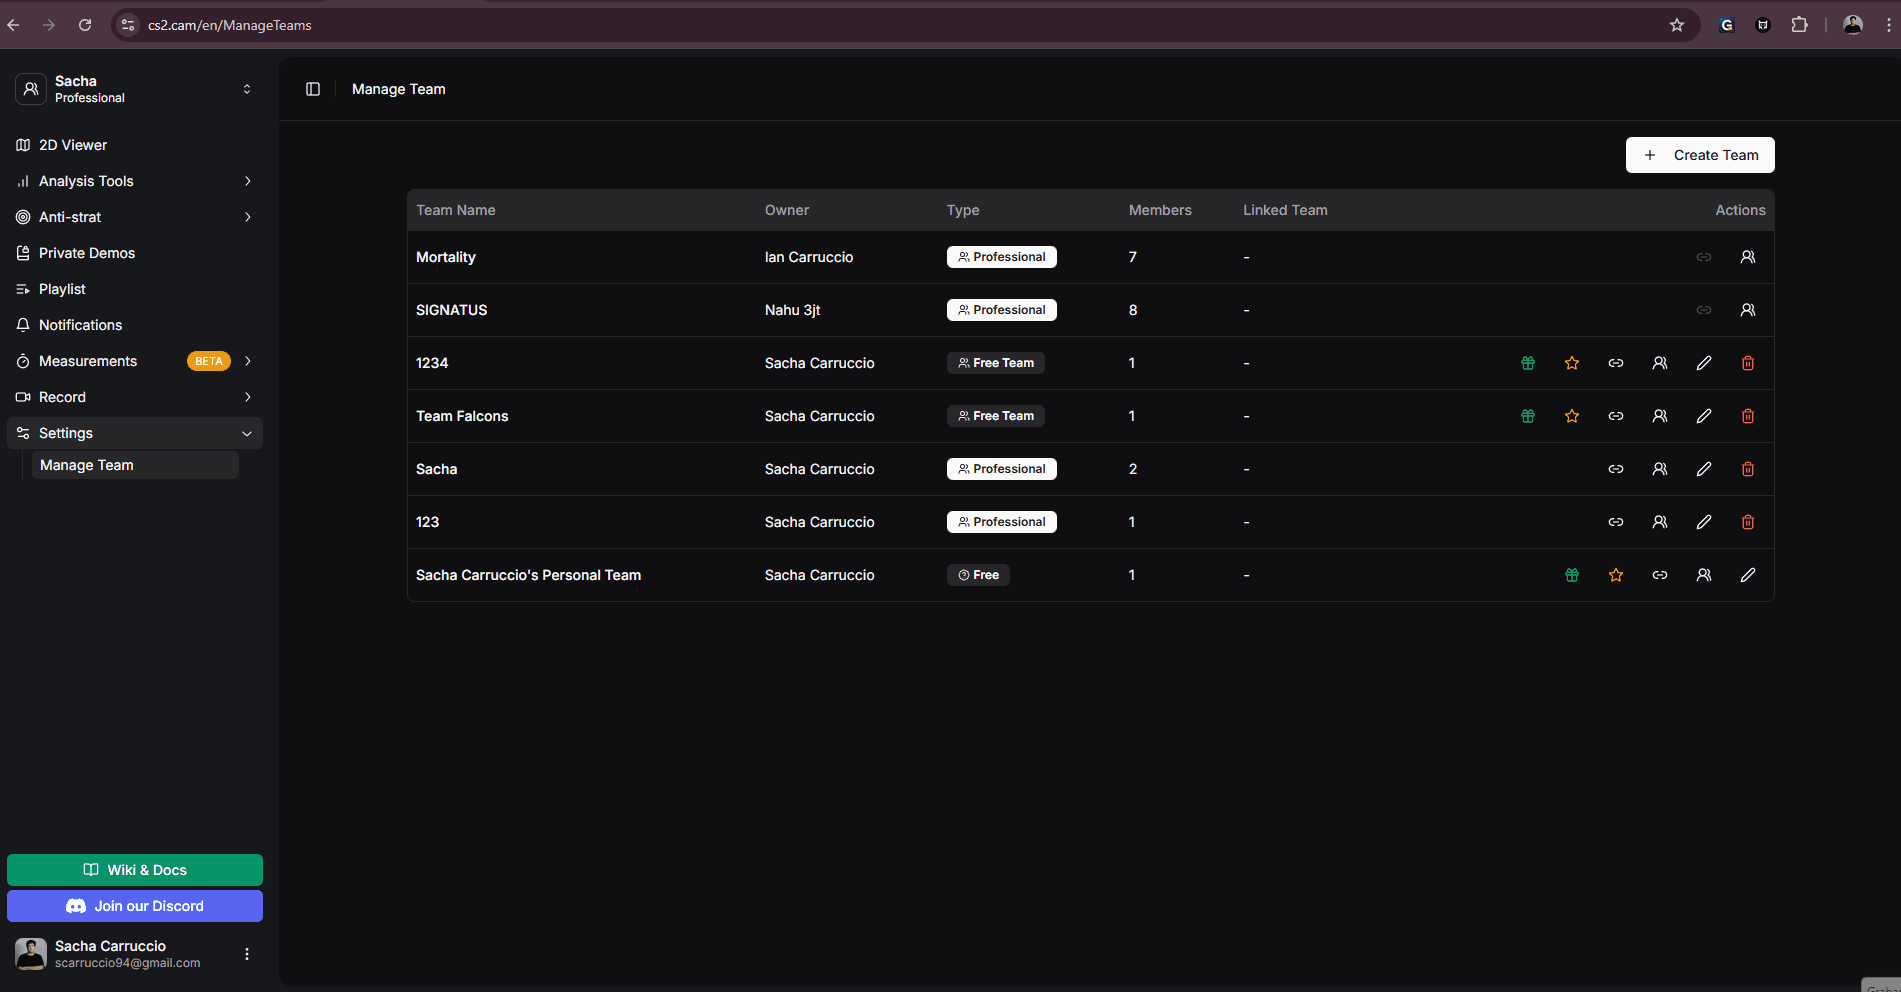Select Manage Team in the sidebar
Image resolution: width=1901 pixels, height=992 pixels.
87,465
